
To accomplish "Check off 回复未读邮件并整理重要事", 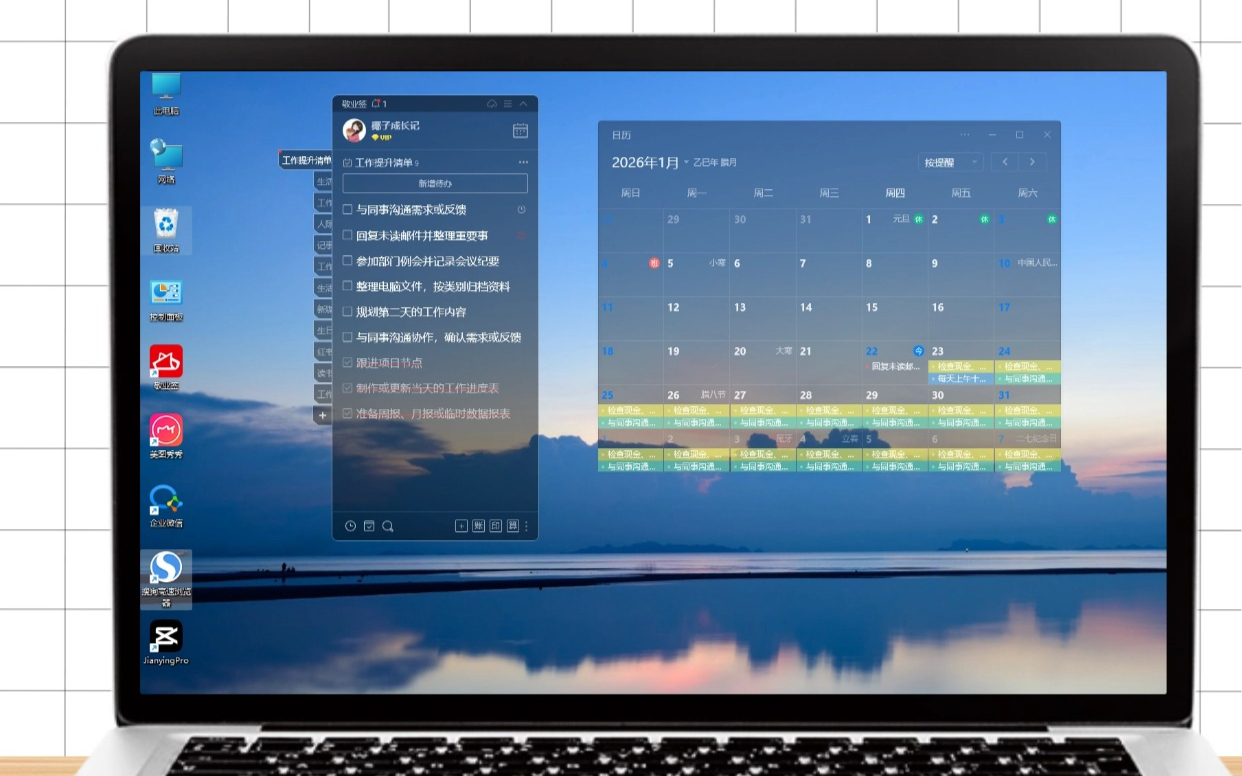I will (x=347, y=236).
